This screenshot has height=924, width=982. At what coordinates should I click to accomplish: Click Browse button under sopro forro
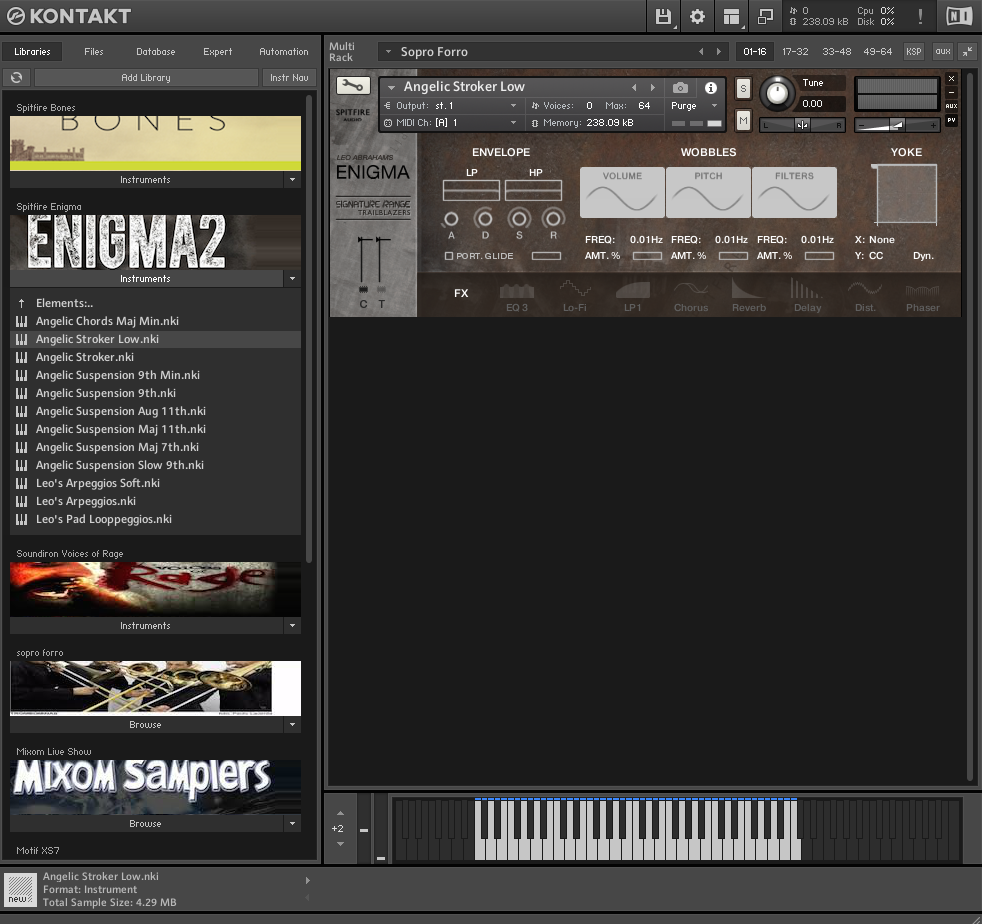[146, 725]
